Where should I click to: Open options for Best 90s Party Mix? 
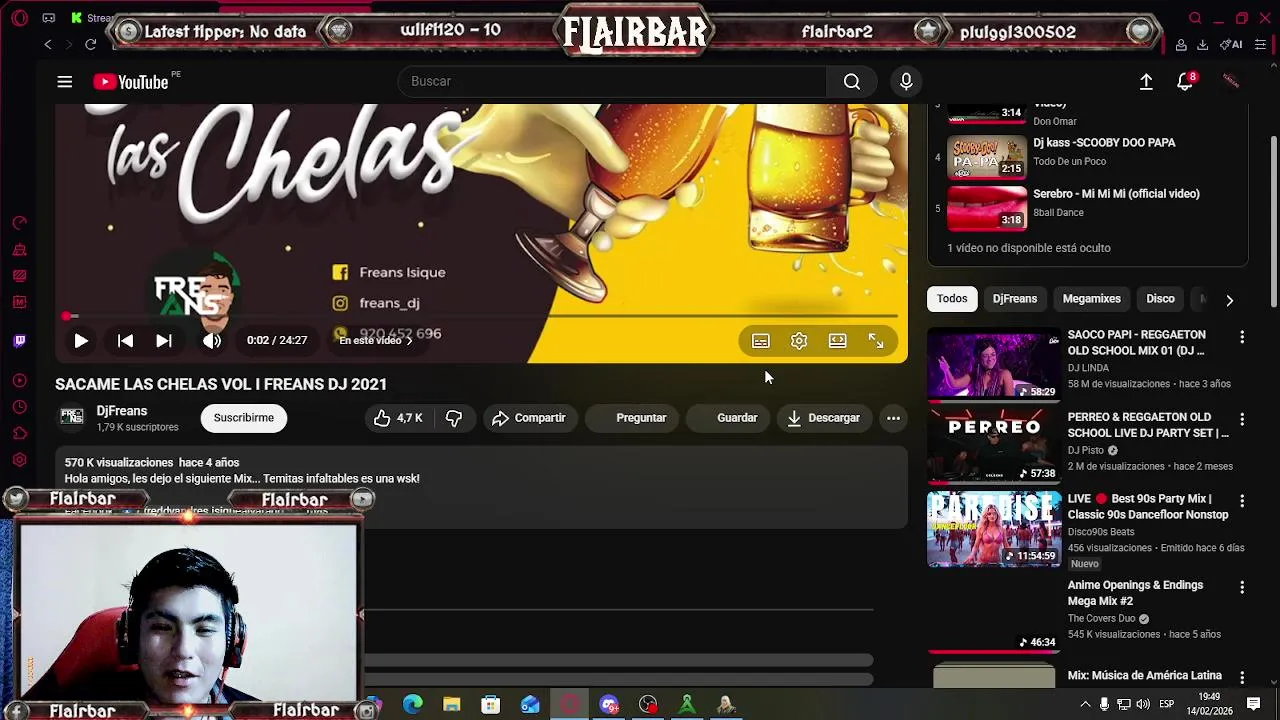click(x=1242, y=502)
